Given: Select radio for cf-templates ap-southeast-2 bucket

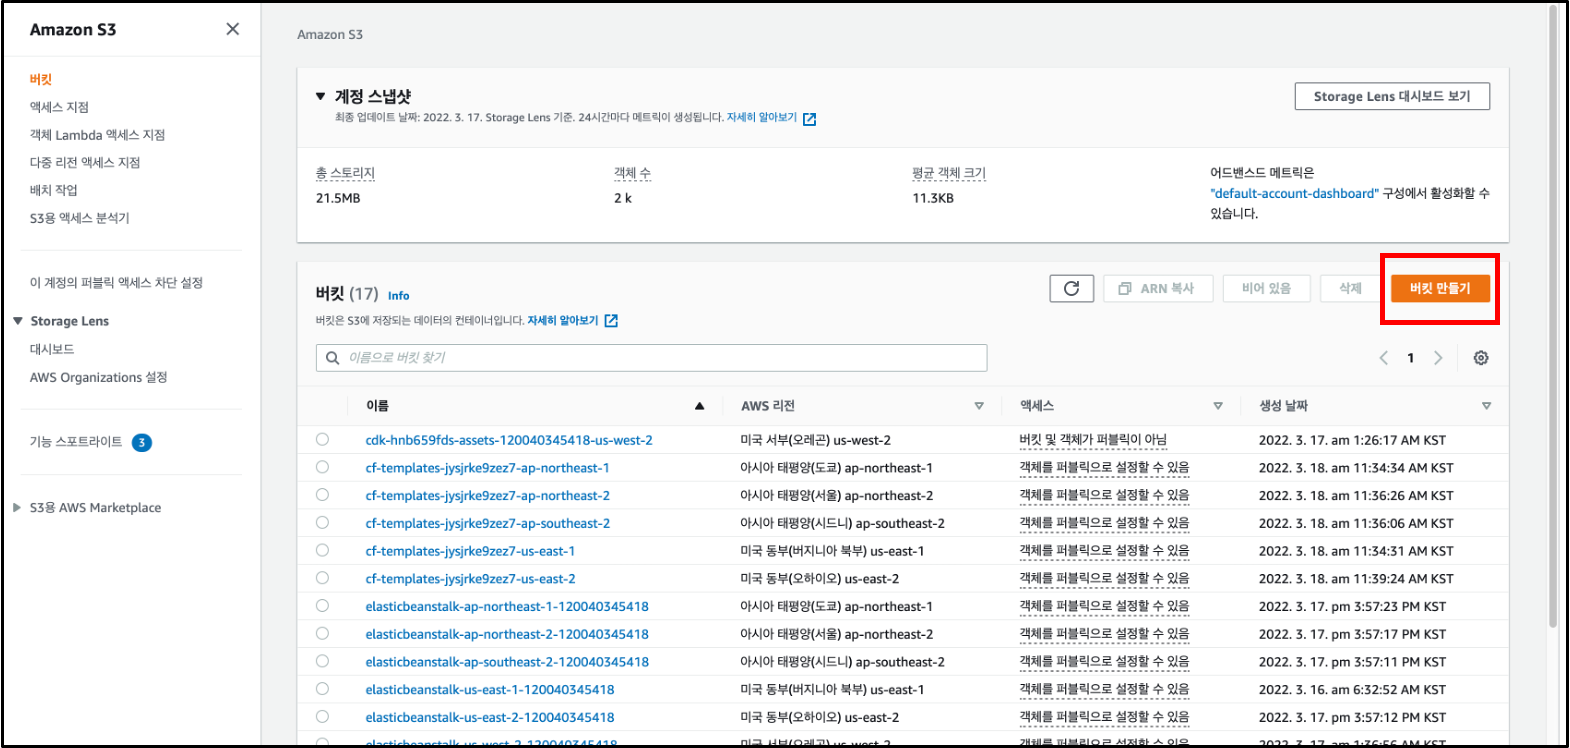Looking at the screenshot, I should (x=322, y=522).
